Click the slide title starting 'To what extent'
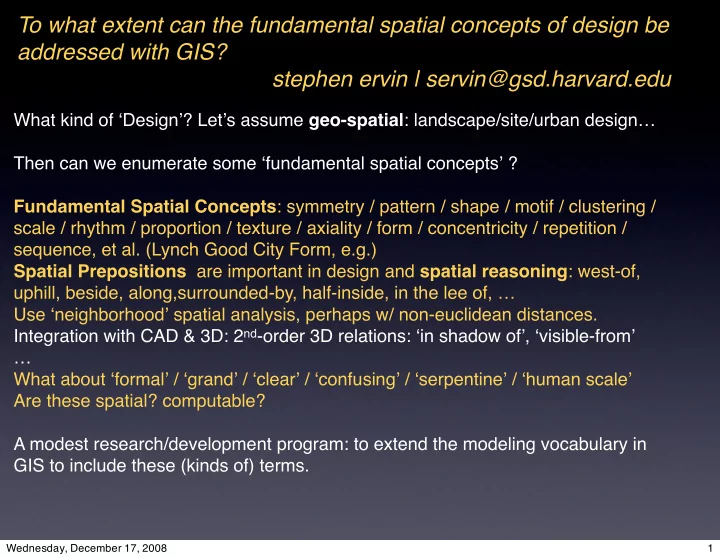 pyautogui.click(x=344, y=39)
